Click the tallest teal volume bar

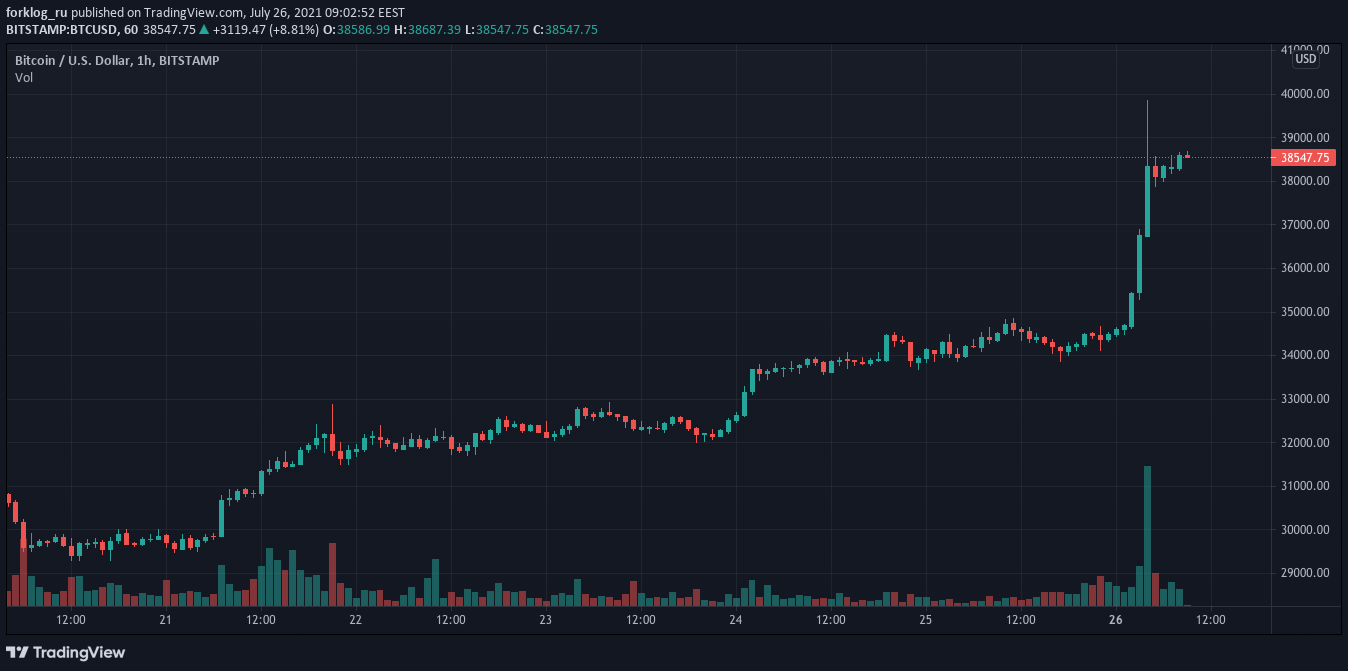click(1147, 536)
